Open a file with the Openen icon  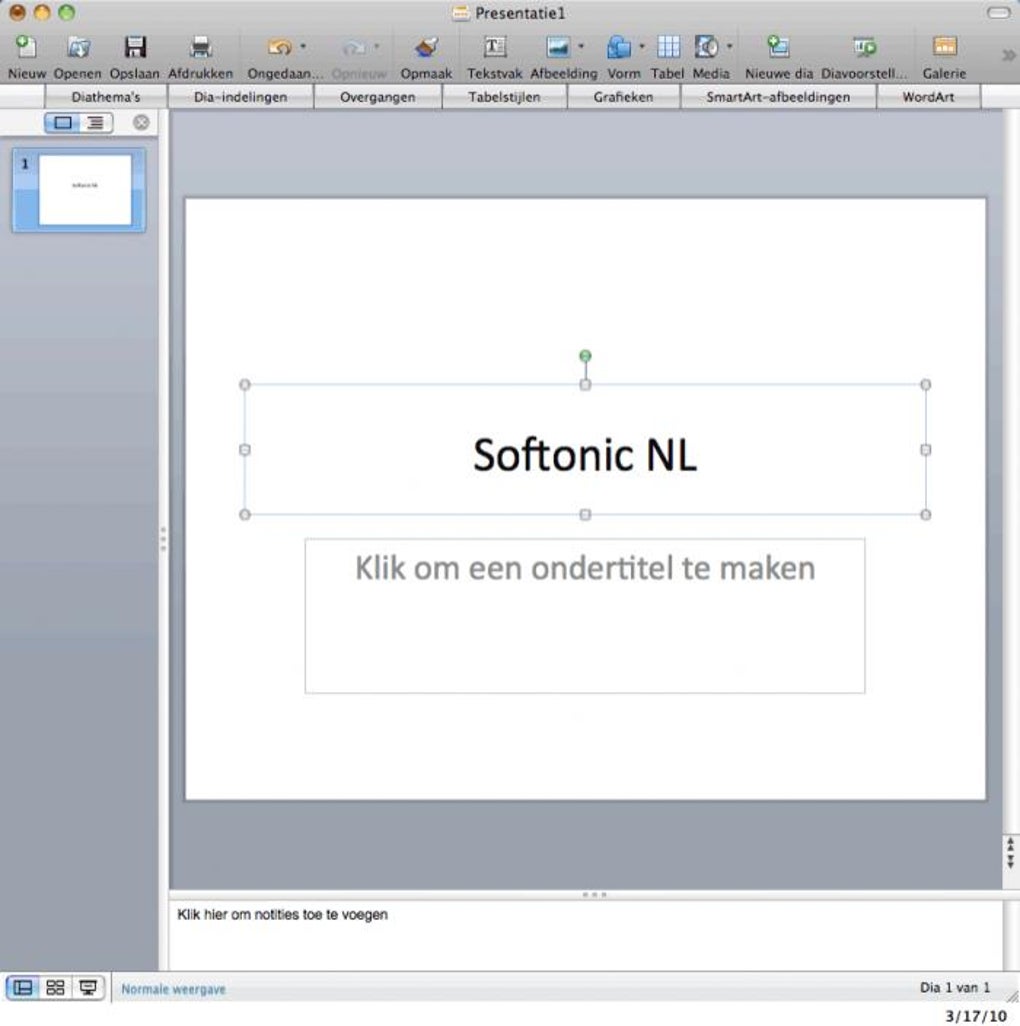(78, 47)
